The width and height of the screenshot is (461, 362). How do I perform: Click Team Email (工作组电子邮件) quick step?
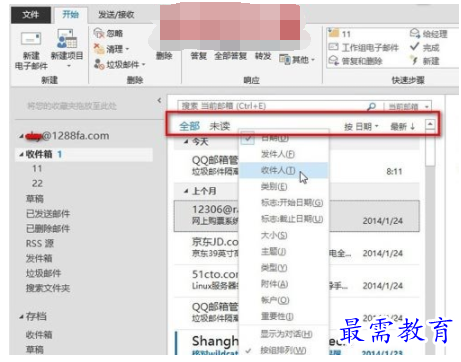364,48
